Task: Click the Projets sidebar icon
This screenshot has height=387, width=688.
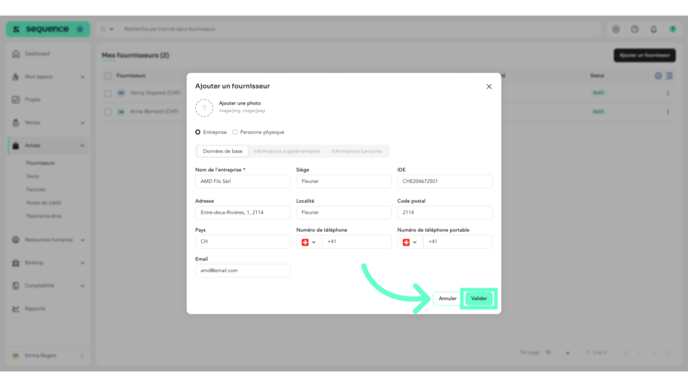Action: pos(16,100)
